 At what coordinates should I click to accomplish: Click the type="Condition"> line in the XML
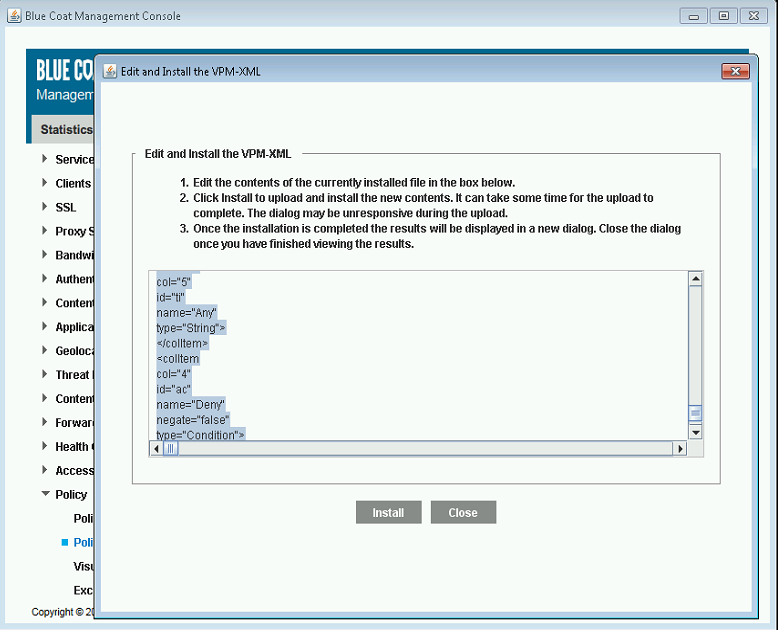(200, 435)
